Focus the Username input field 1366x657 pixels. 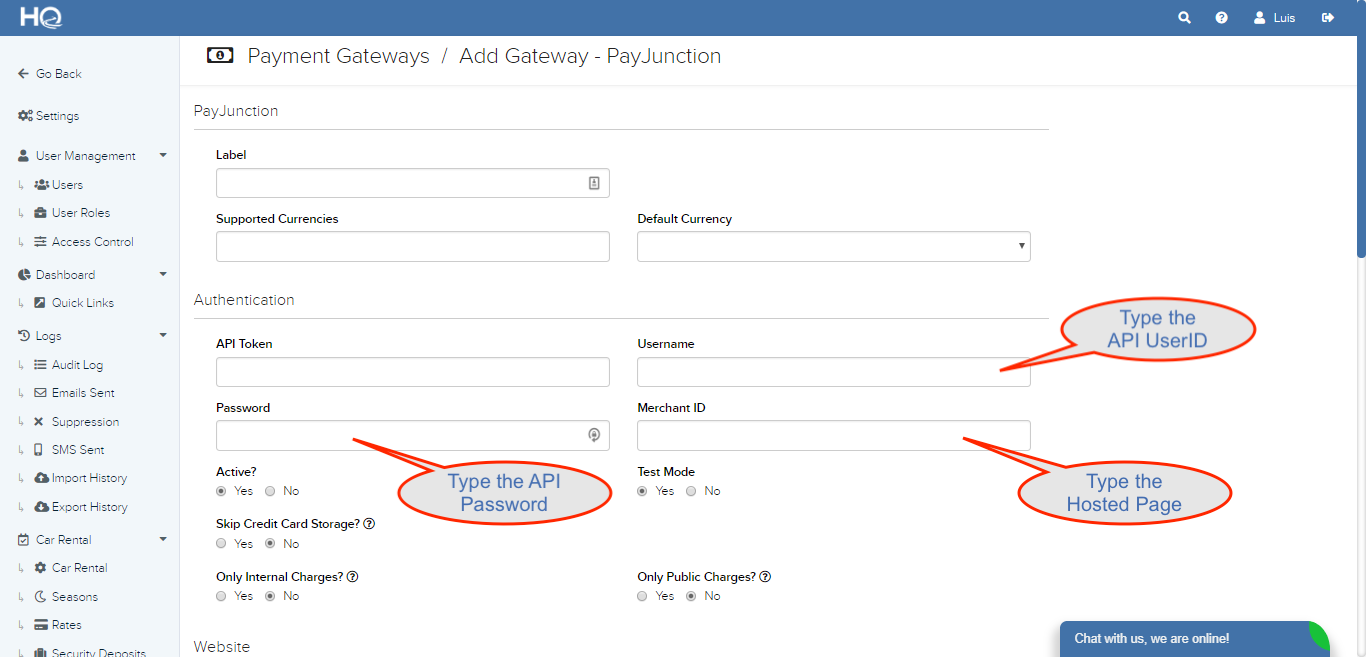[x=833, y=372]
